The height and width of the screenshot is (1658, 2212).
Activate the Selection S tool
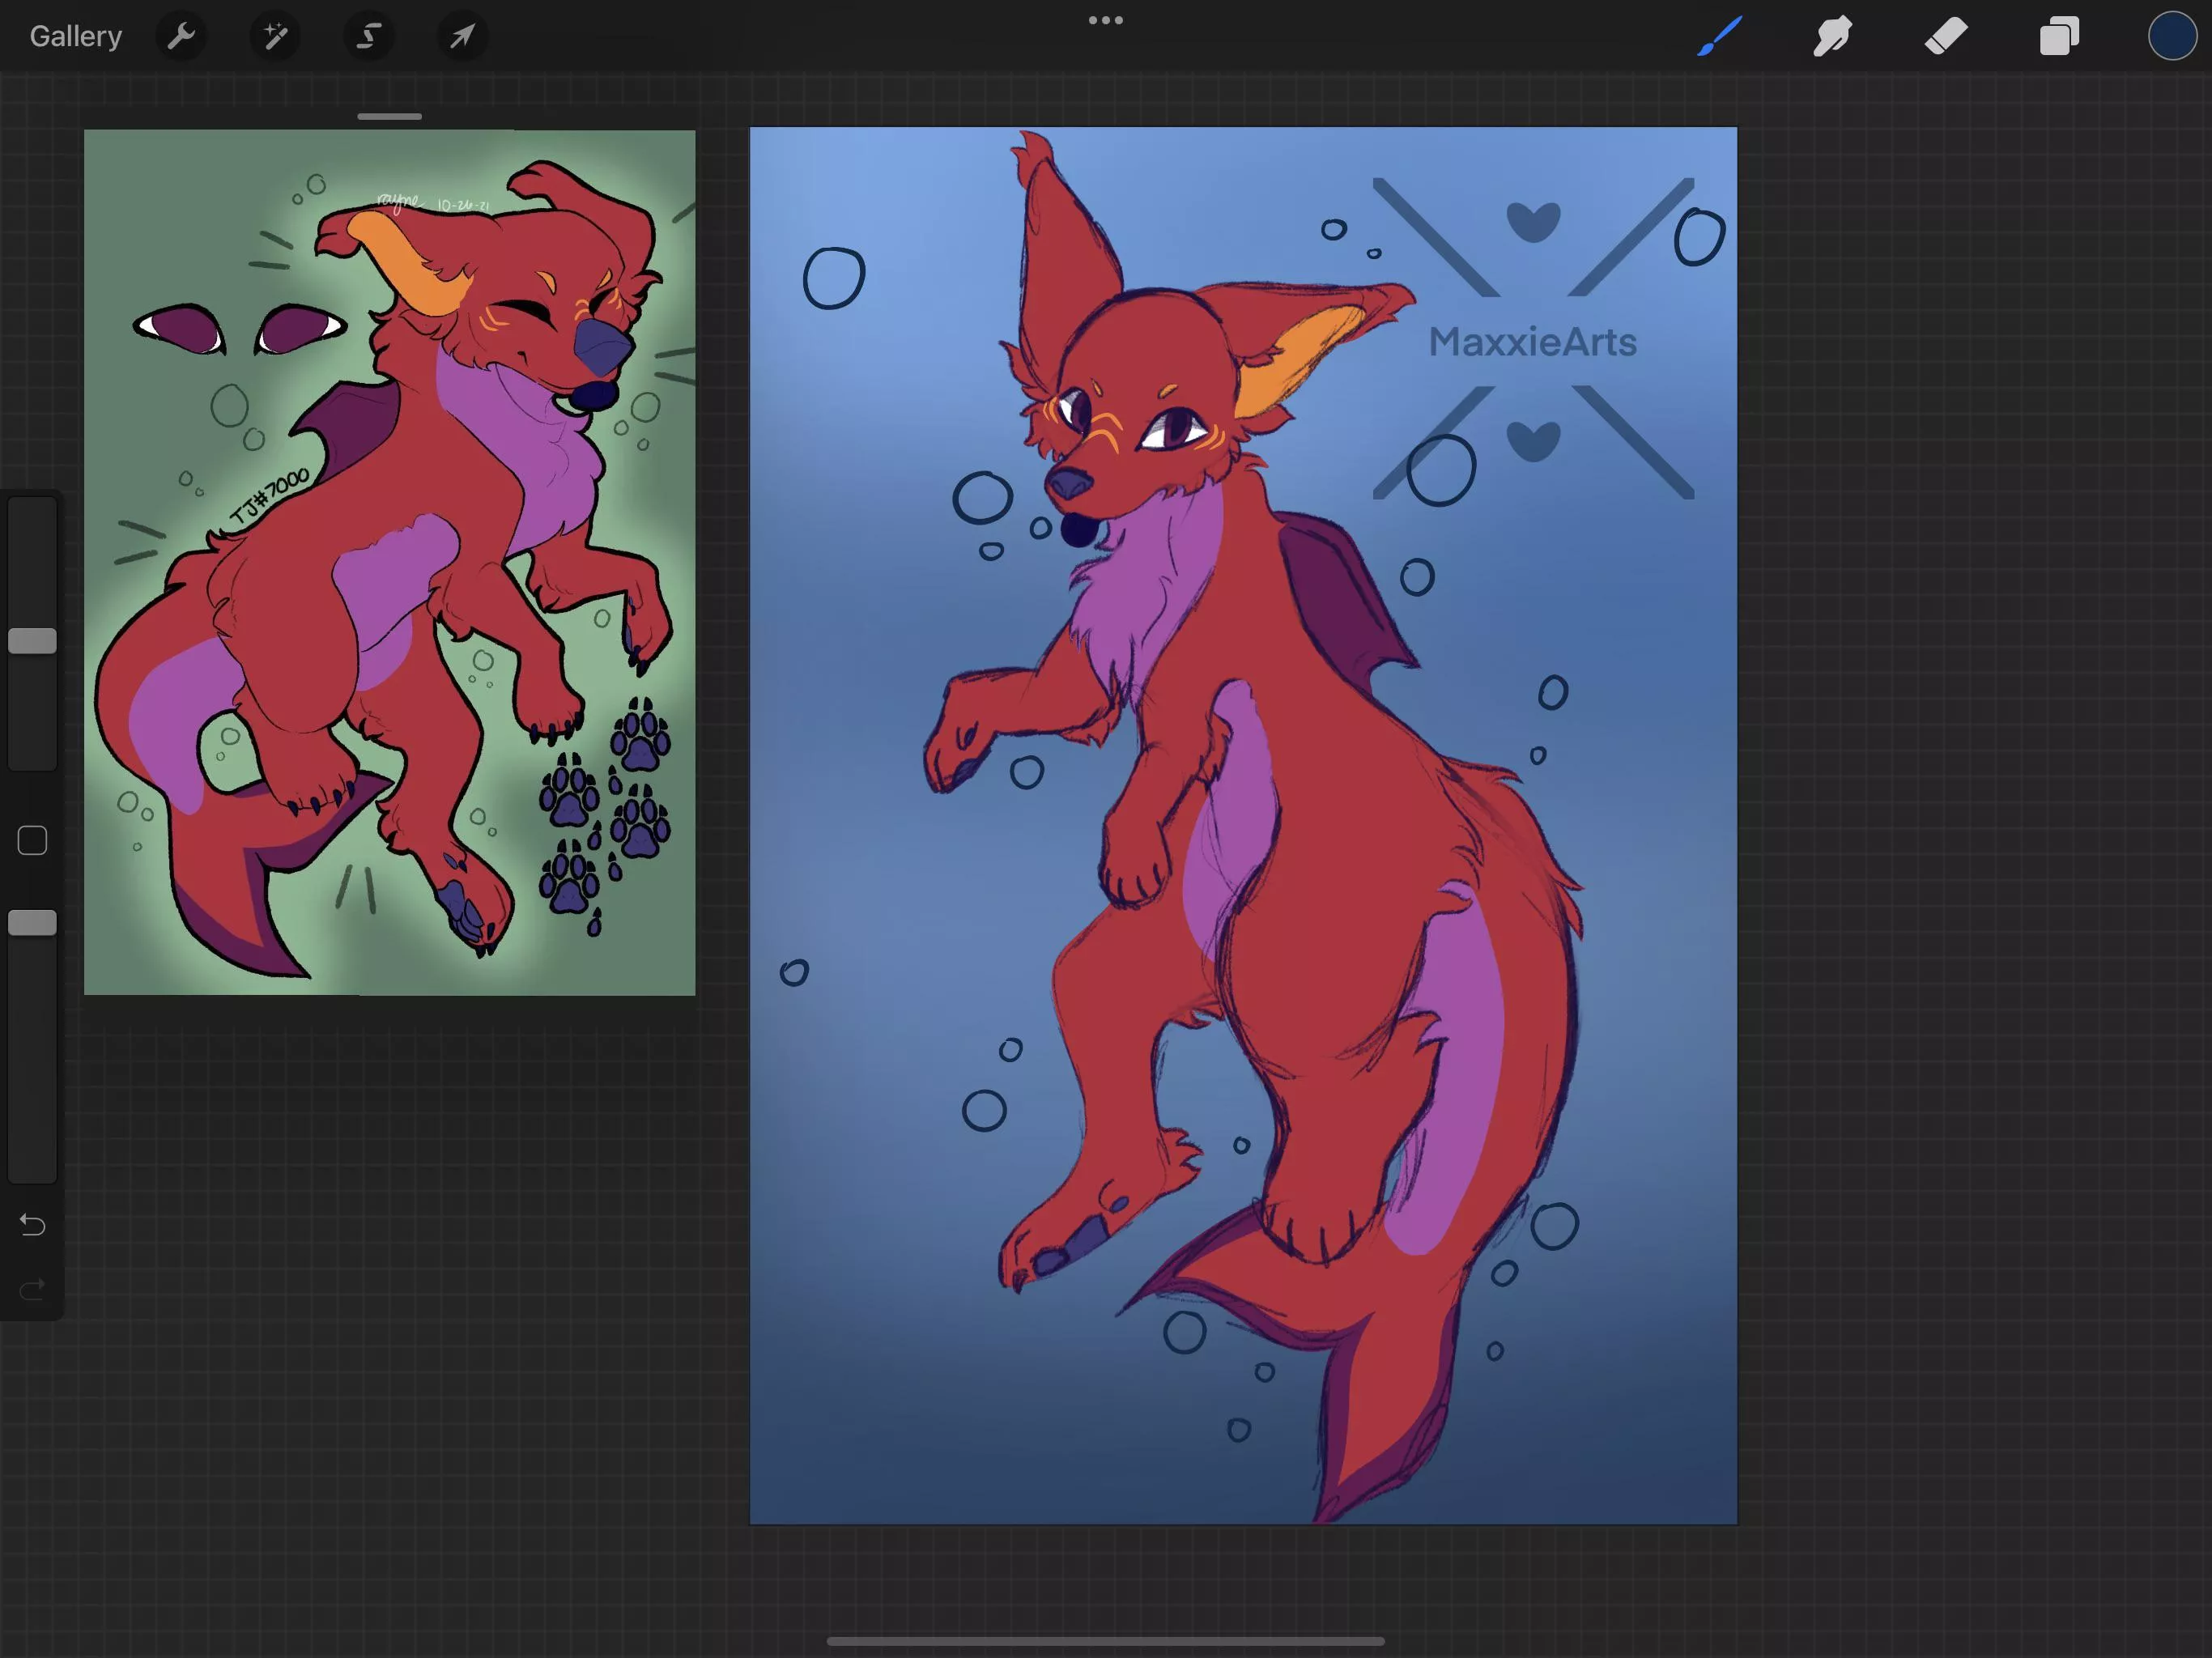369,37
